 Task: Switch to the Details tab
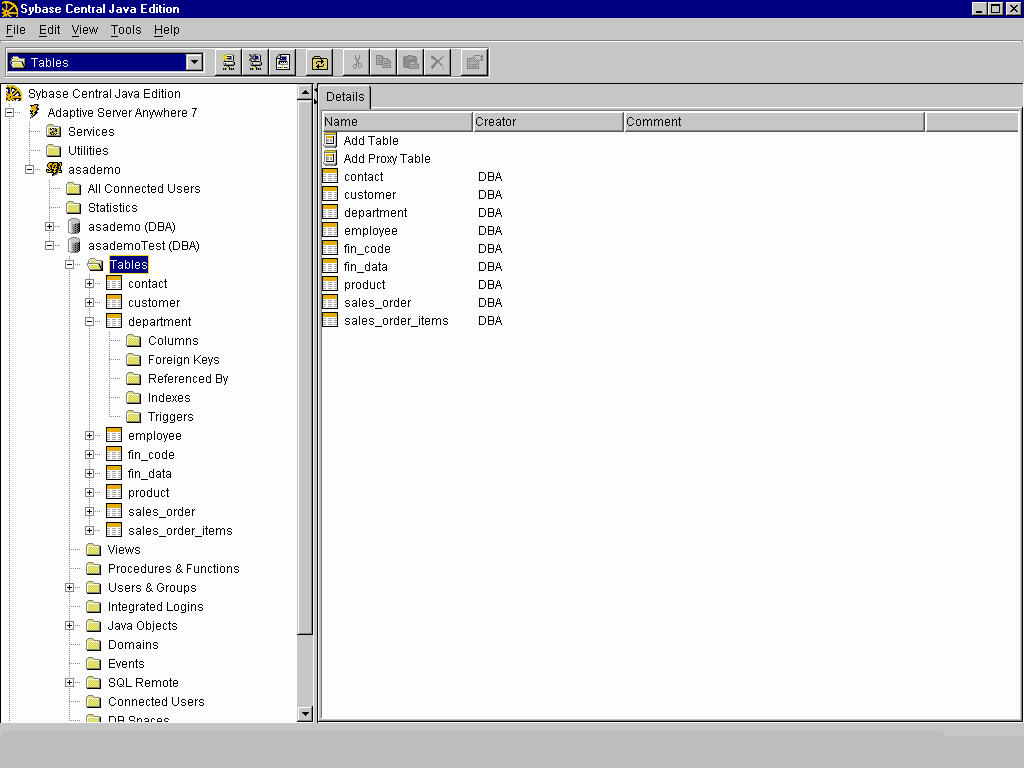345,97
